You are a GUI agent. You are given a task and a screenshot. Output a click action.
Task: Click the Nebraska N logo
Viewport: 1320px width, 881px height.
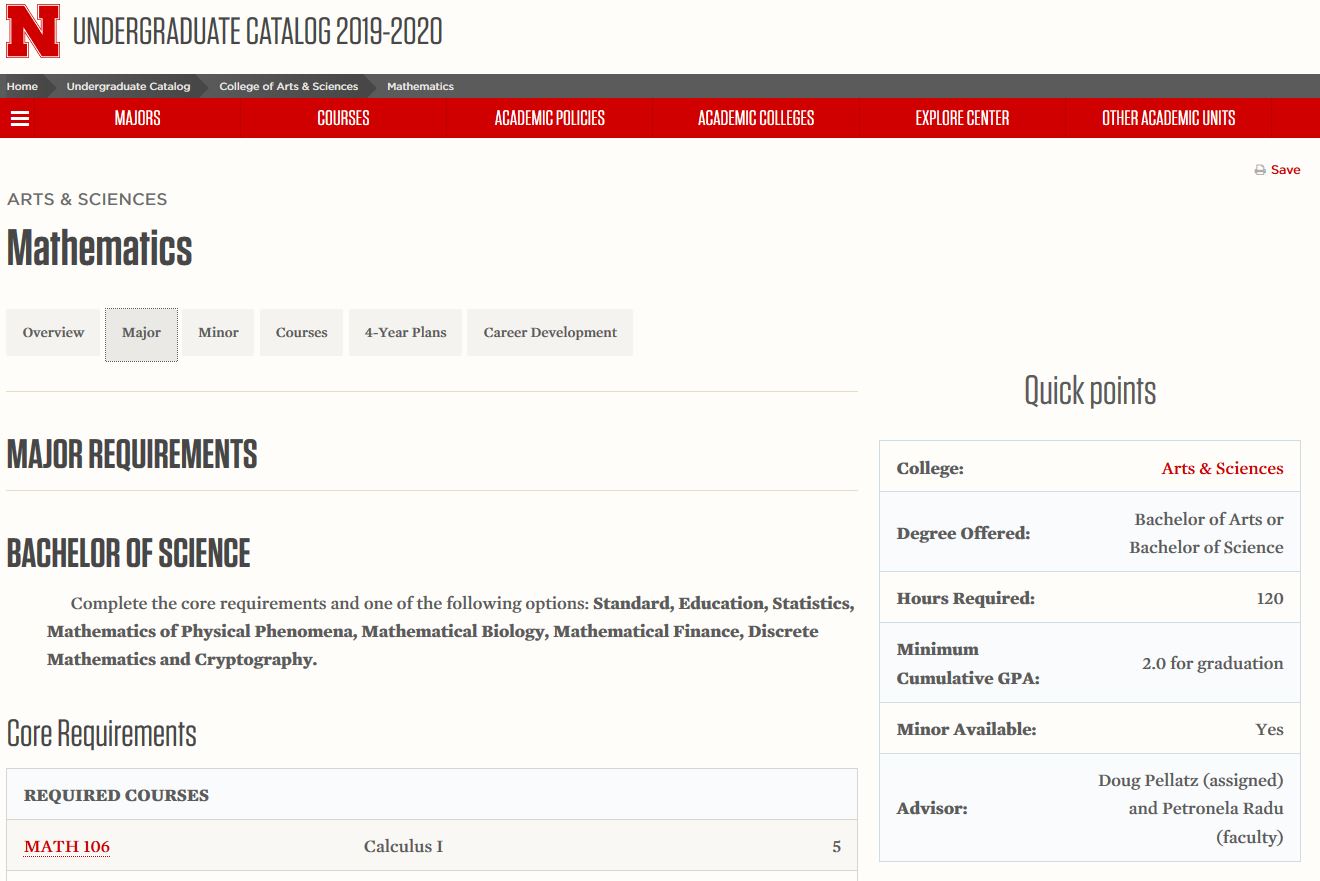click(x=33, y=32)
